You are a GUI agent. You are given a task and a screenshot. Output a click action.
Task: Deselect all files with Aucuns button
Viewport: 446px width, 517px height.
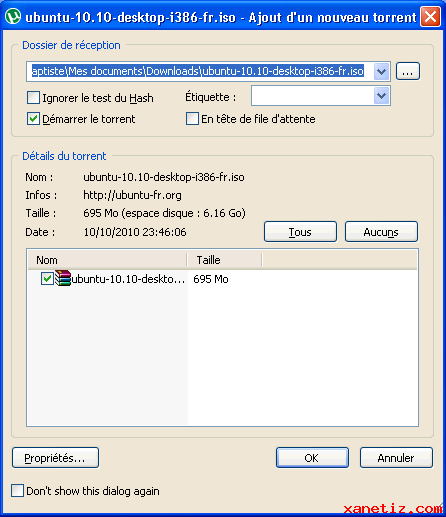coord(381,232)
